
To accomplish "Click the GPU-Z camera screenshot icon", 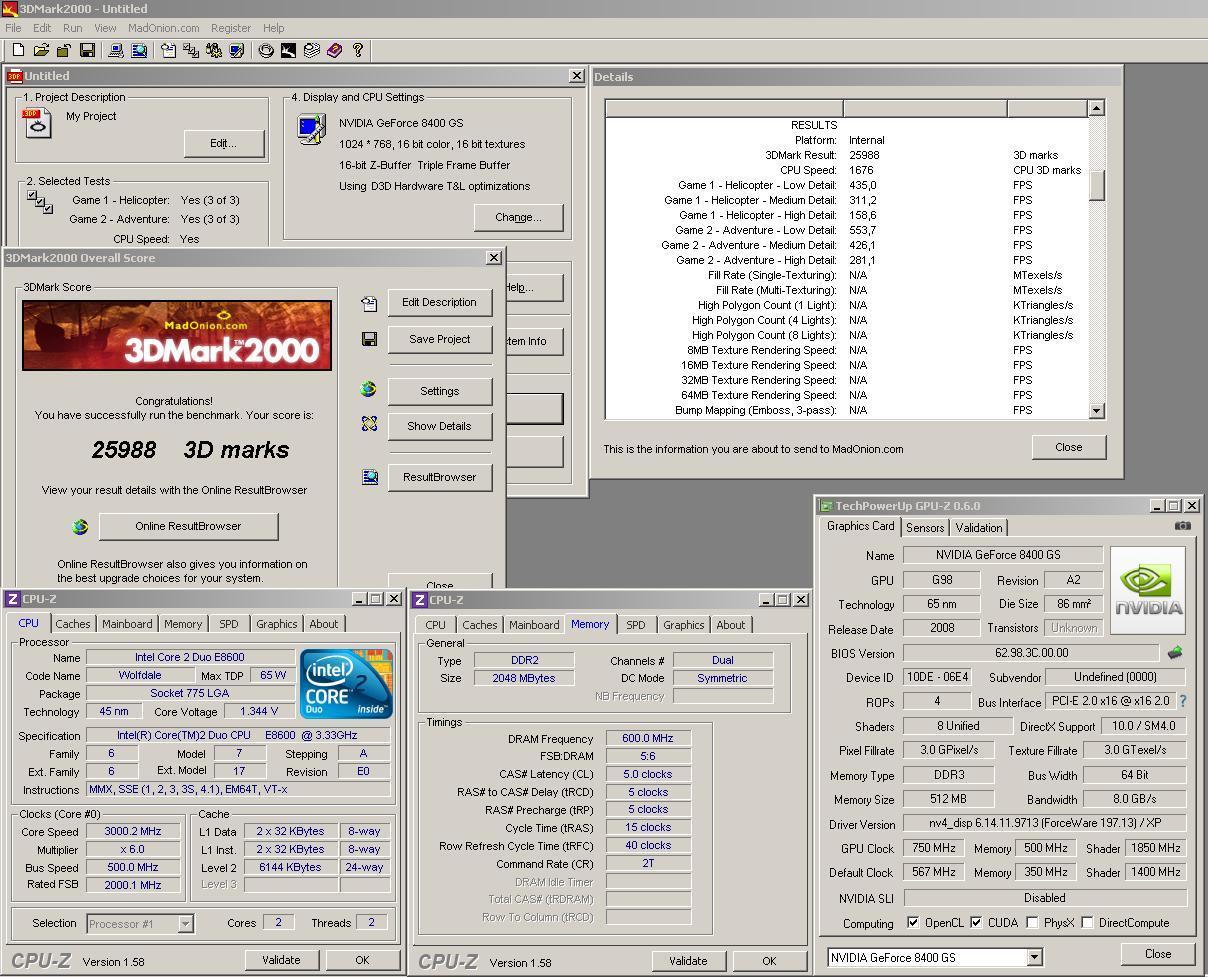I will tap(1182, 526).
